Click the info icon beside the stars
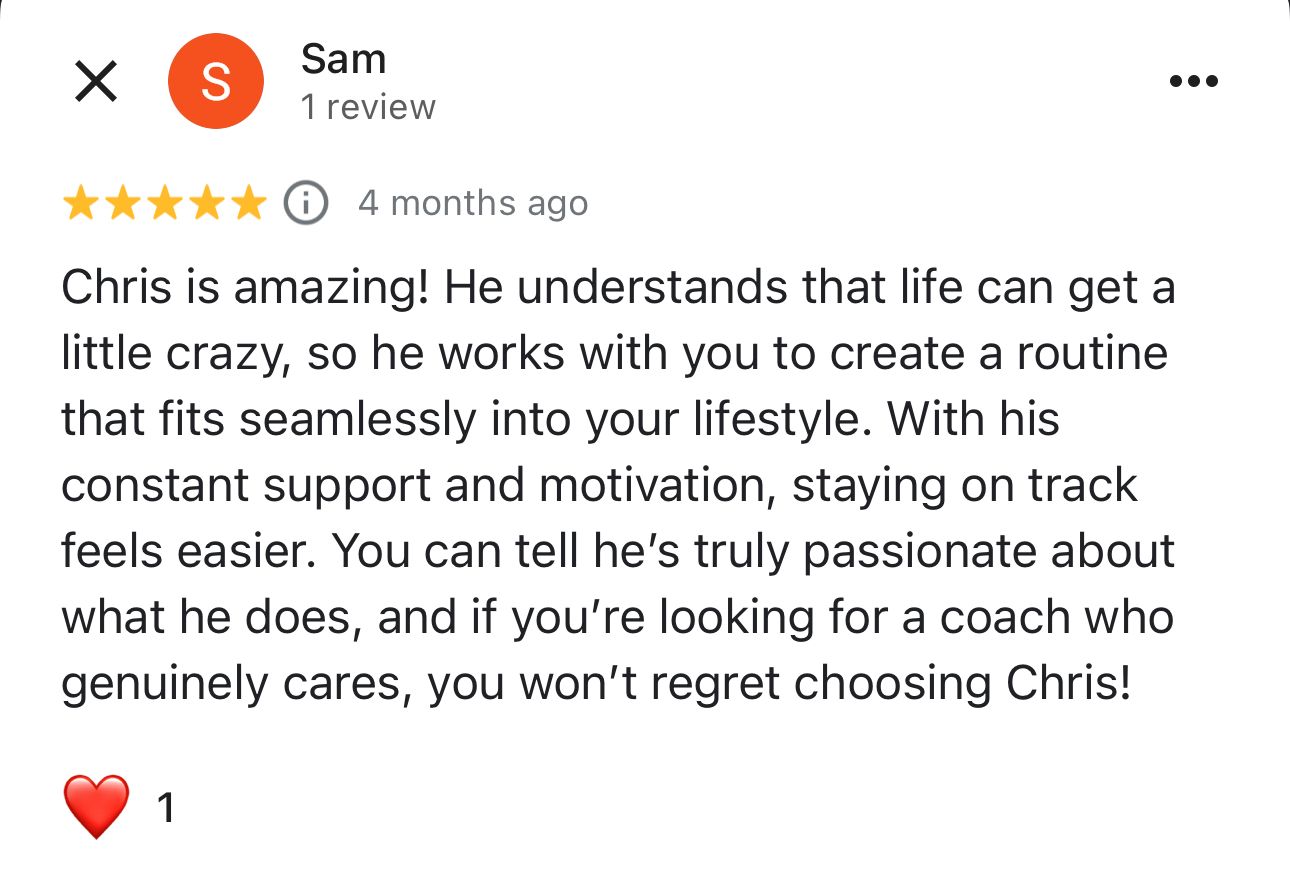 click(x=306, y=204)
